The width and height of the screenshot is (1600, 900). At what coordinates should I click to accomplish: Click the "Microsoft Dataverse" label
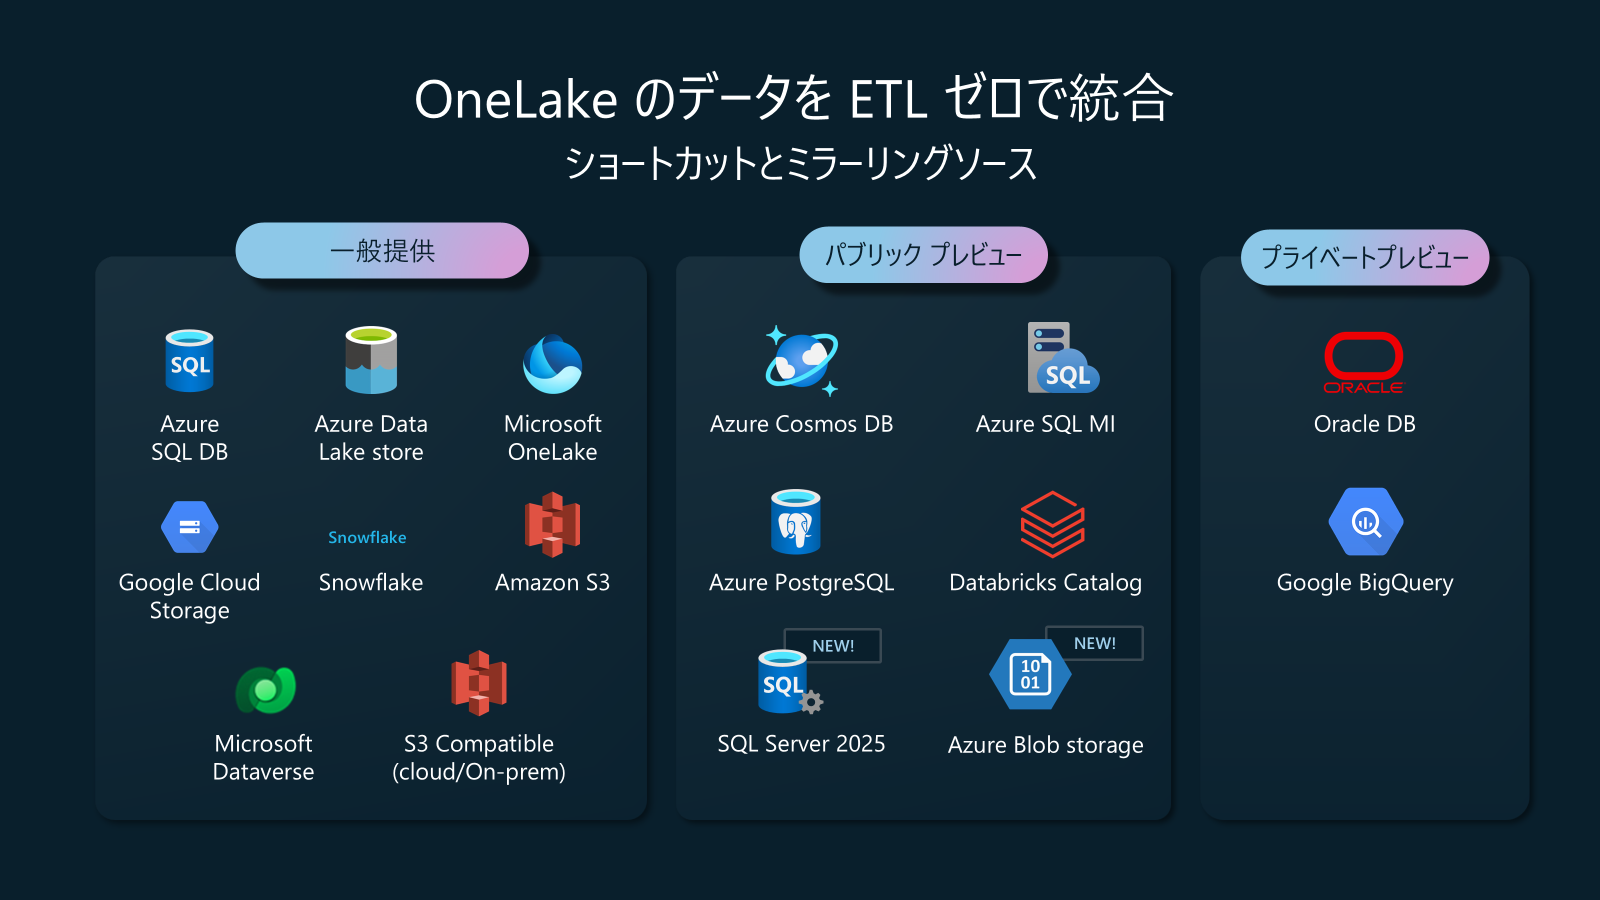click(264, 758)
